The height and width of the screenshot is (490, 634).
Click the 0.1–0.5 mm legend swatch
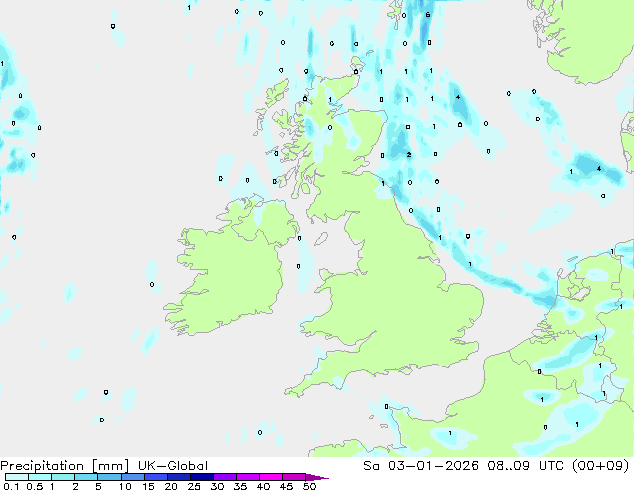[17, 477]
